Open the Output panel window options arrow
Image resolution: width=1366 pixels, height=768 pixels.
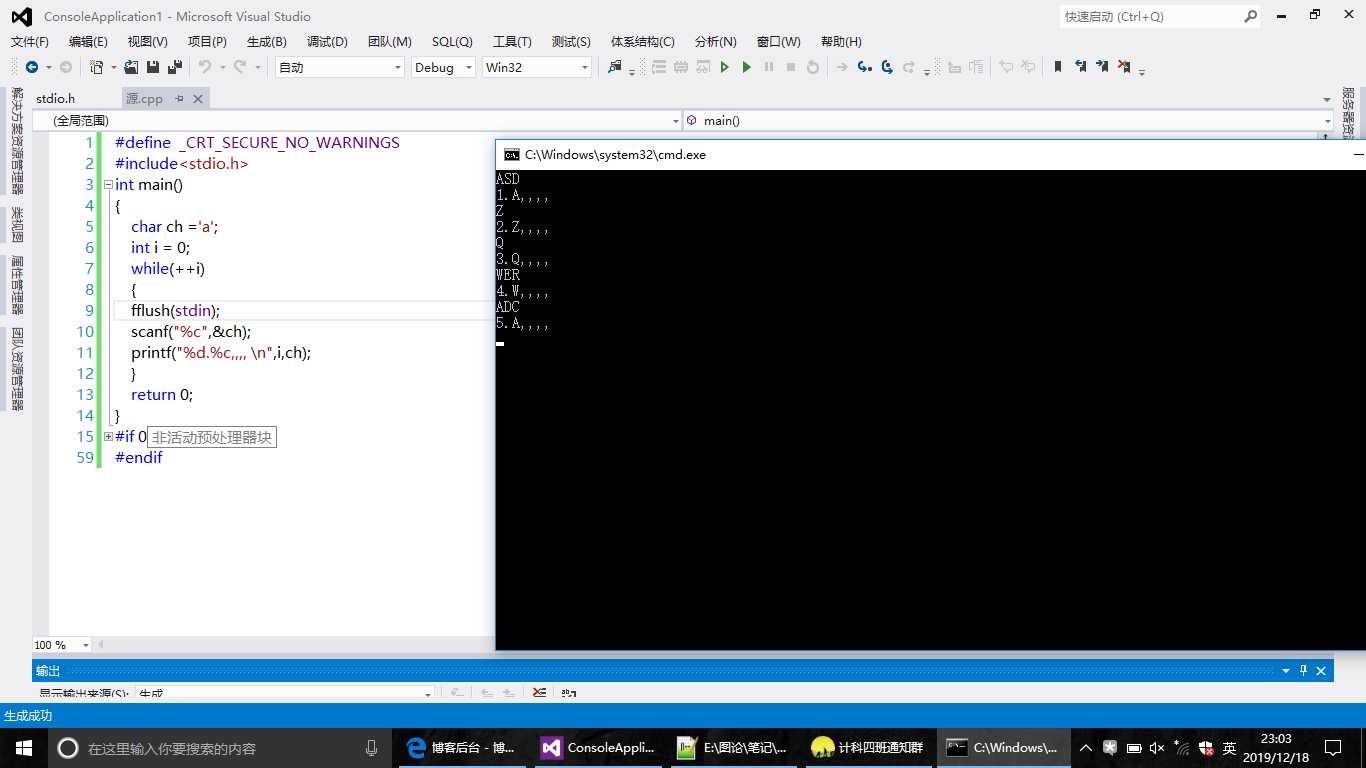click(x=1286, y=671)
